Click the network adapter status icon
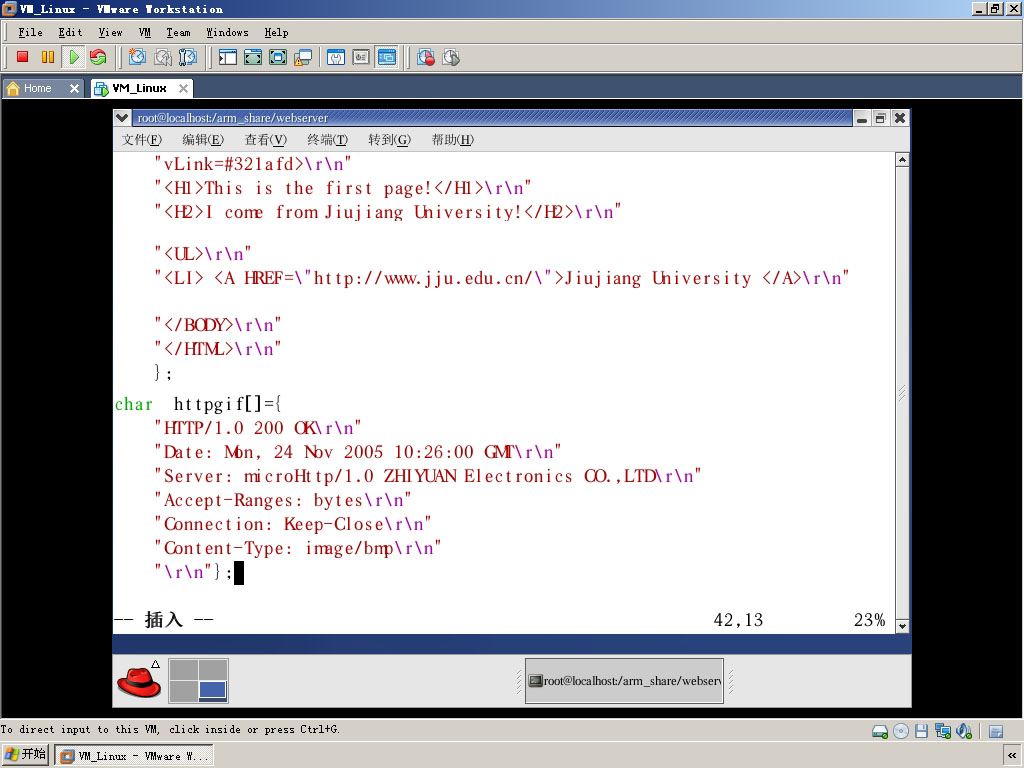Viewport: 1024px width, 768px height. [x=942, y=731]
